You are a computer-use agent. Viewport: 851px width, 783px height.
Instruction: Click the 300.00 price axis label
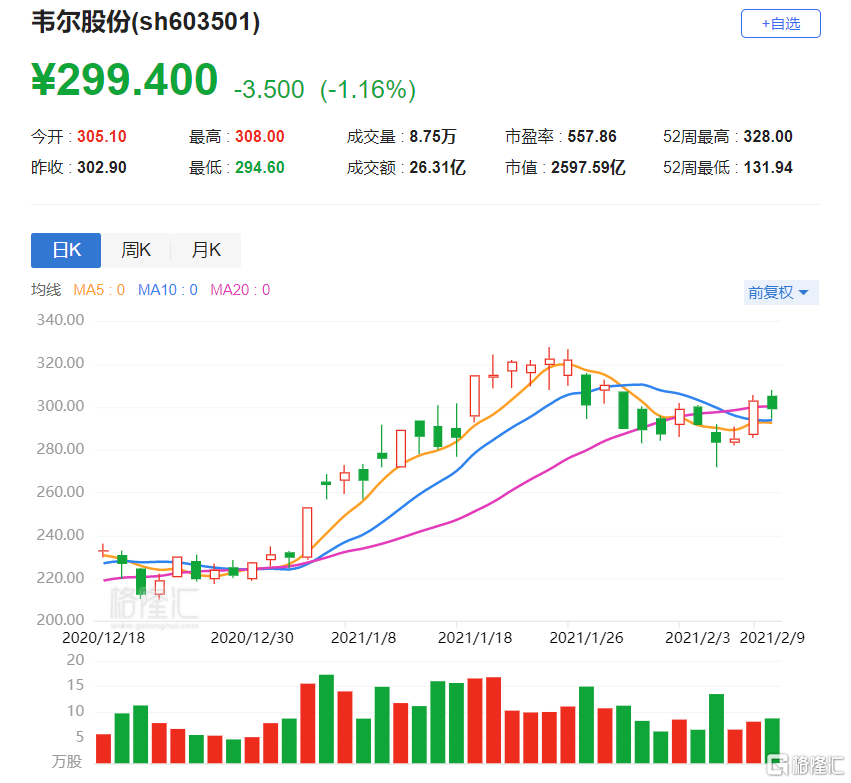click(x=60, y=406)
